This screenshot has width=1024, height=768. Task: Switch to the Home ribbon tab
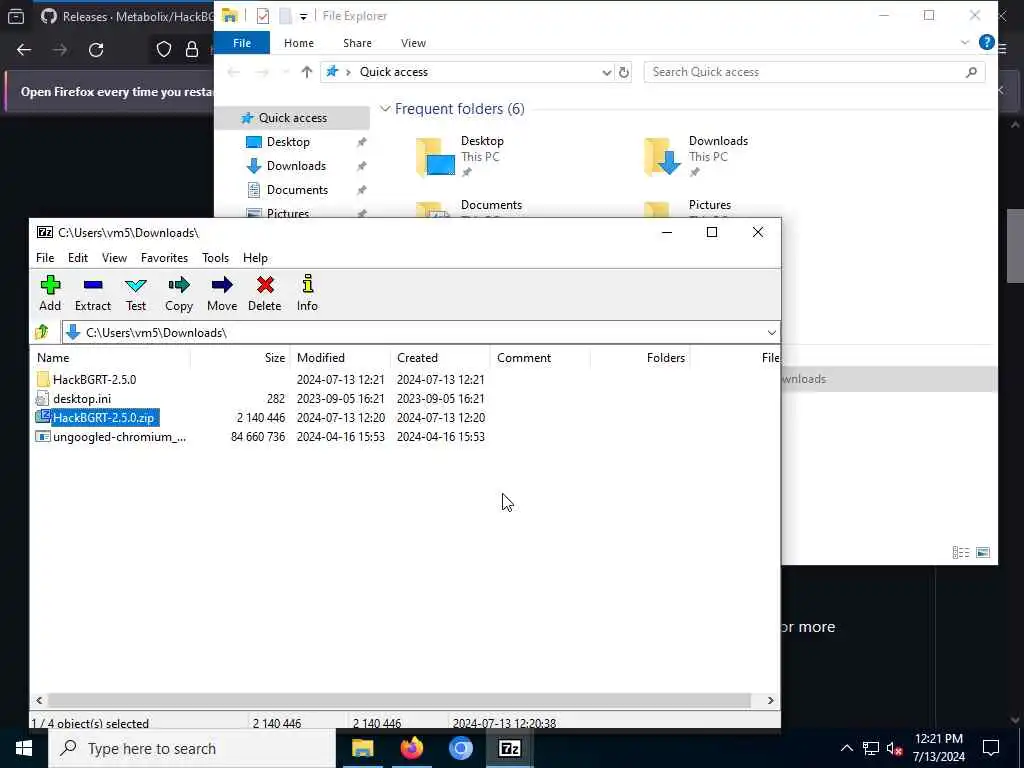pyautogui.click(x=299, y=42)
